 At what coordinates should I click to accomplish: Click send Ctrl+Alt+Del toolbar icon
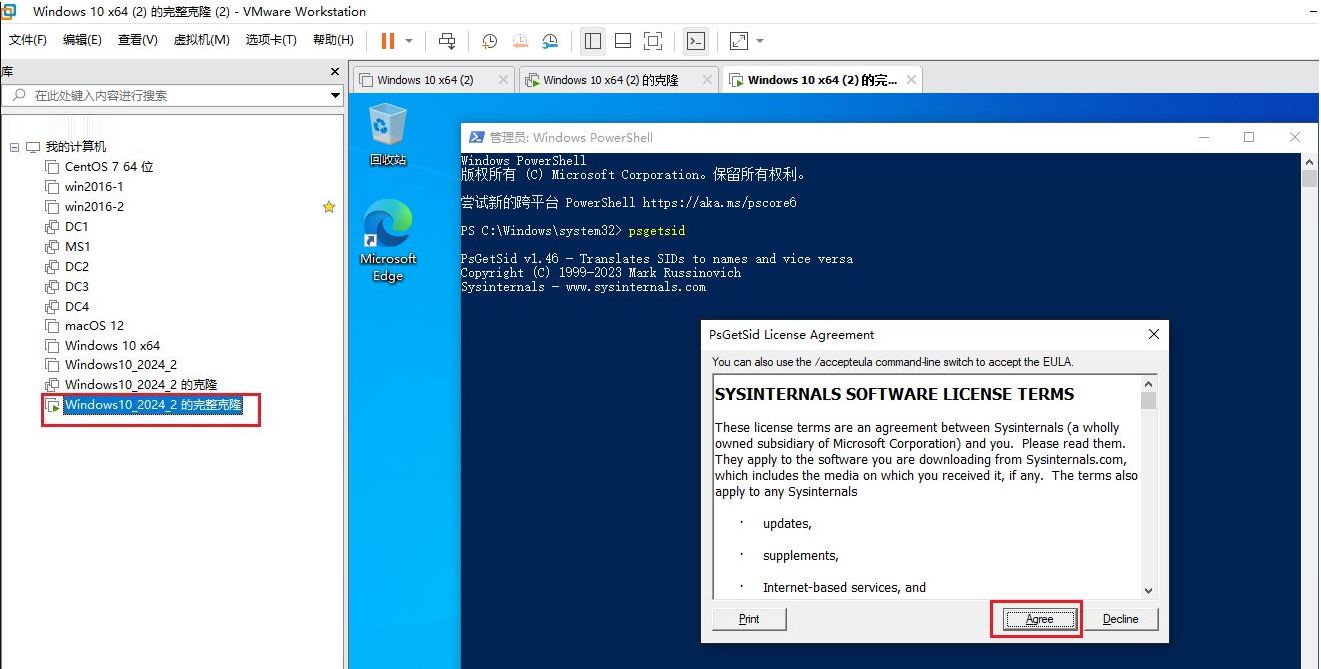pyautogui.click(x=447, y=41)
